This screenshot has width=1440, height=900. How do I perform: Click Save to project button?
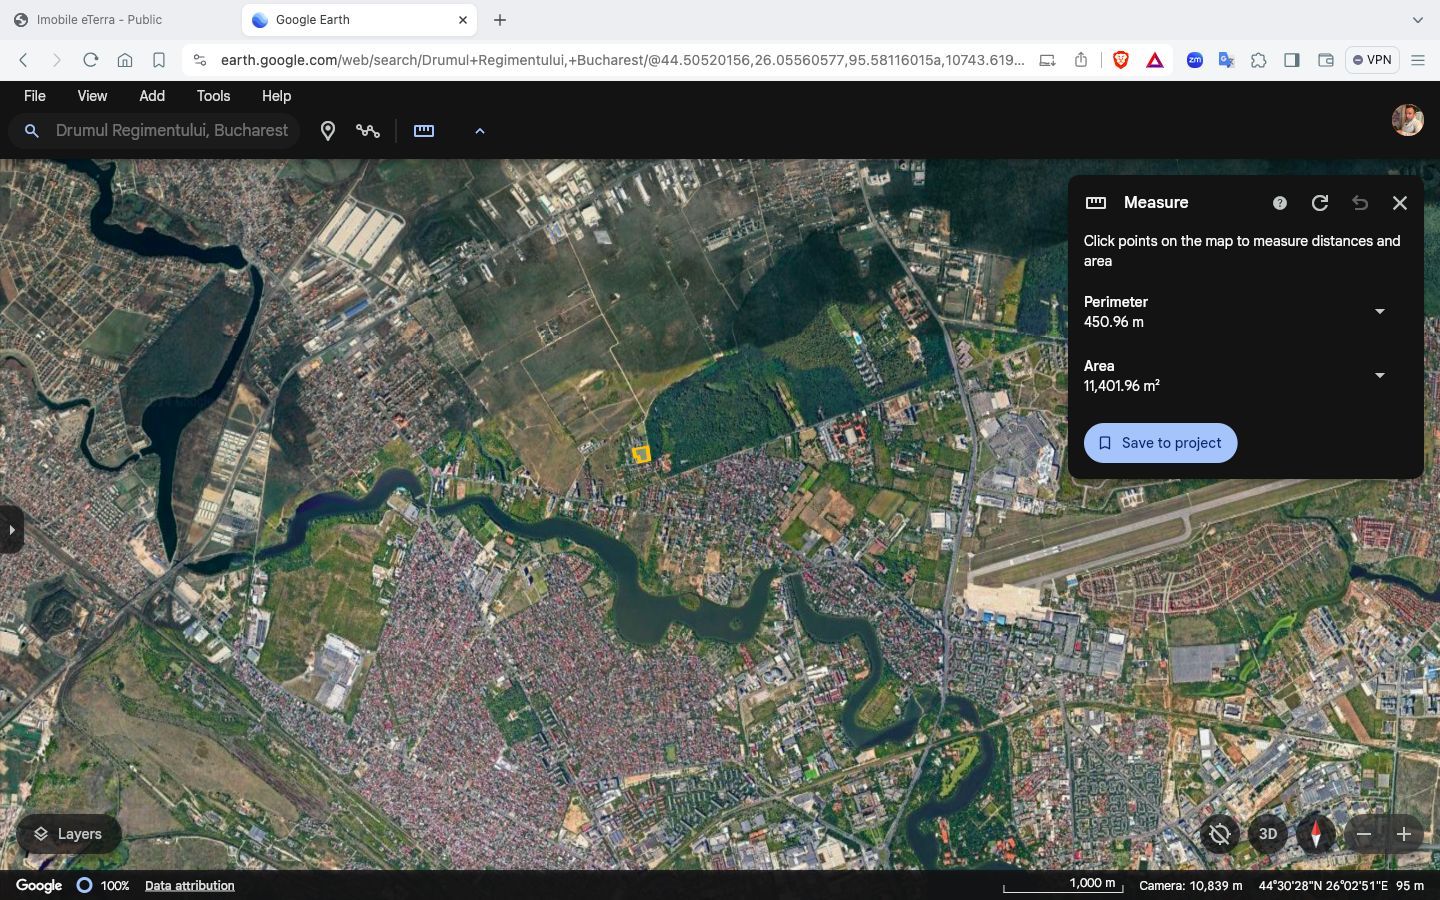click(1160, 443)
